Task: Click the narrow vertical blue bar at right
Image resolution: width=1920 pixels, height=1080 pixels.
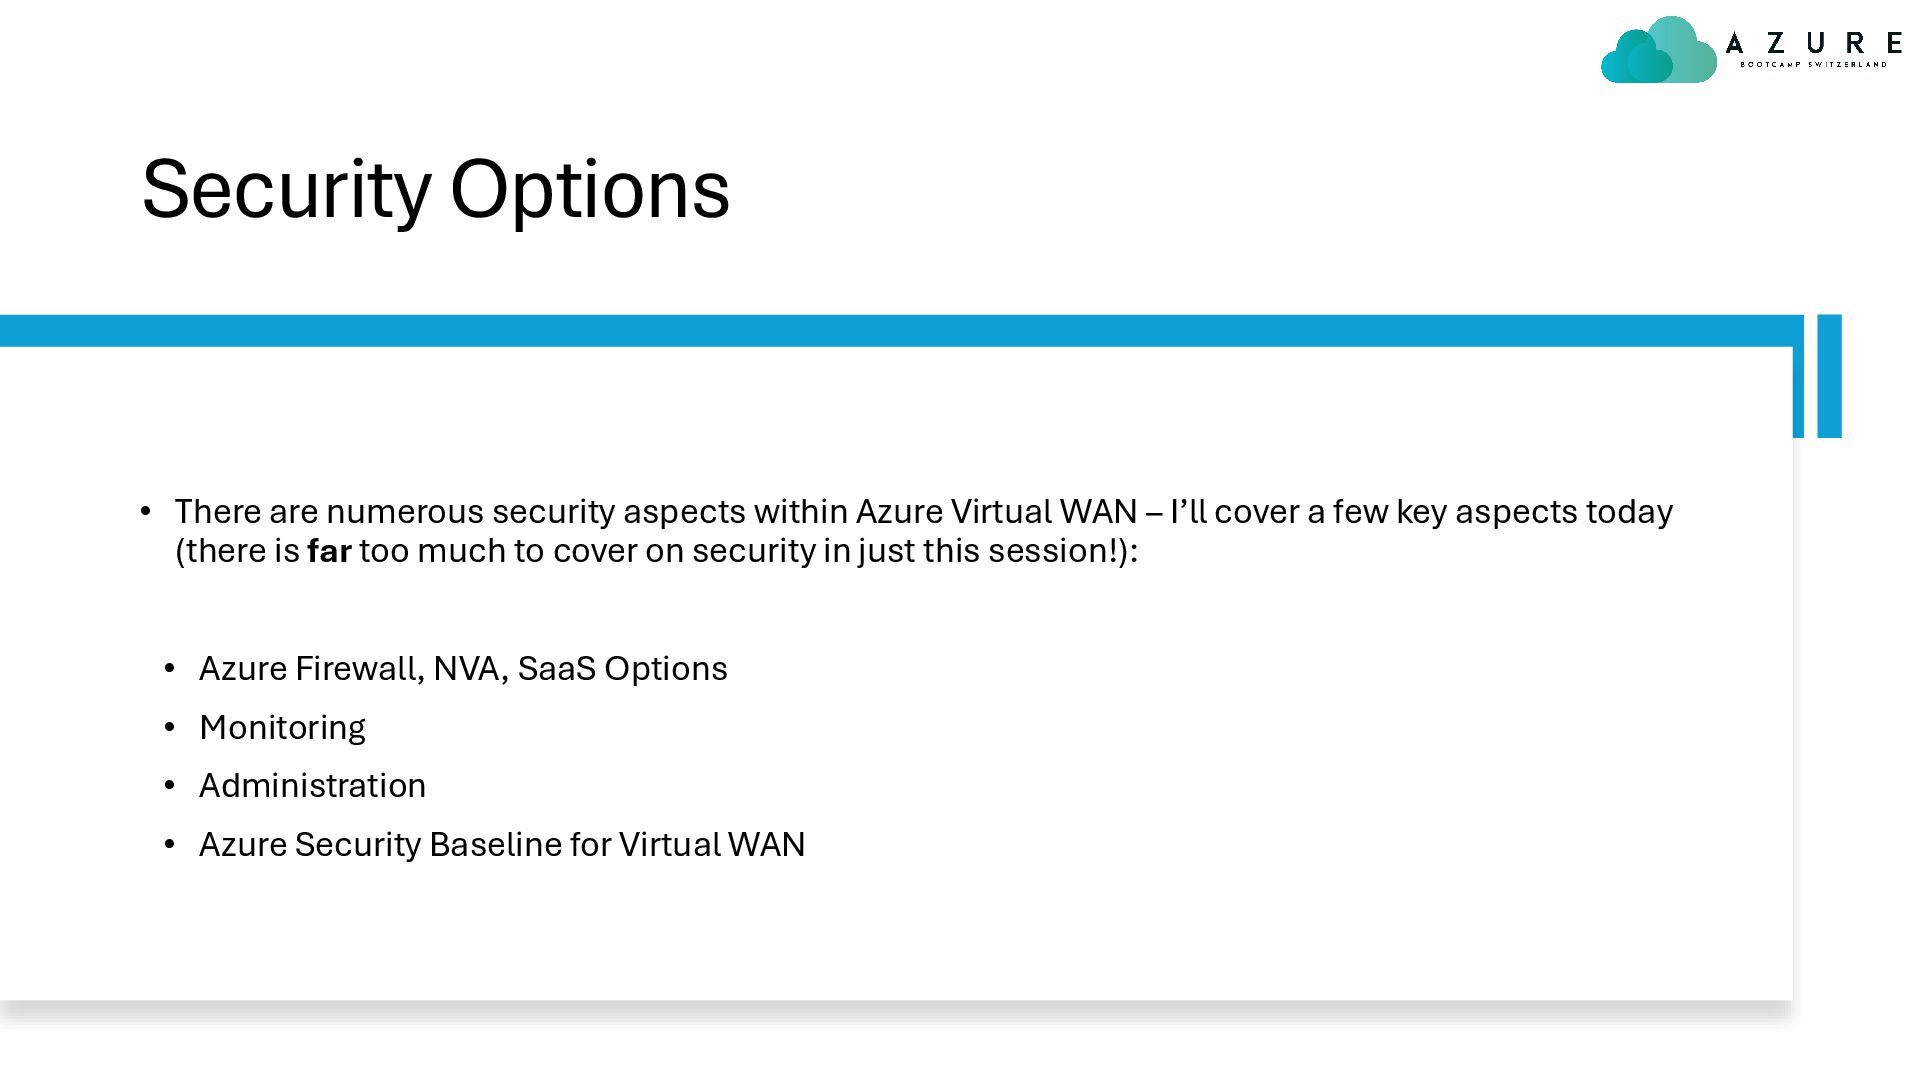Action: (1829, 376)
